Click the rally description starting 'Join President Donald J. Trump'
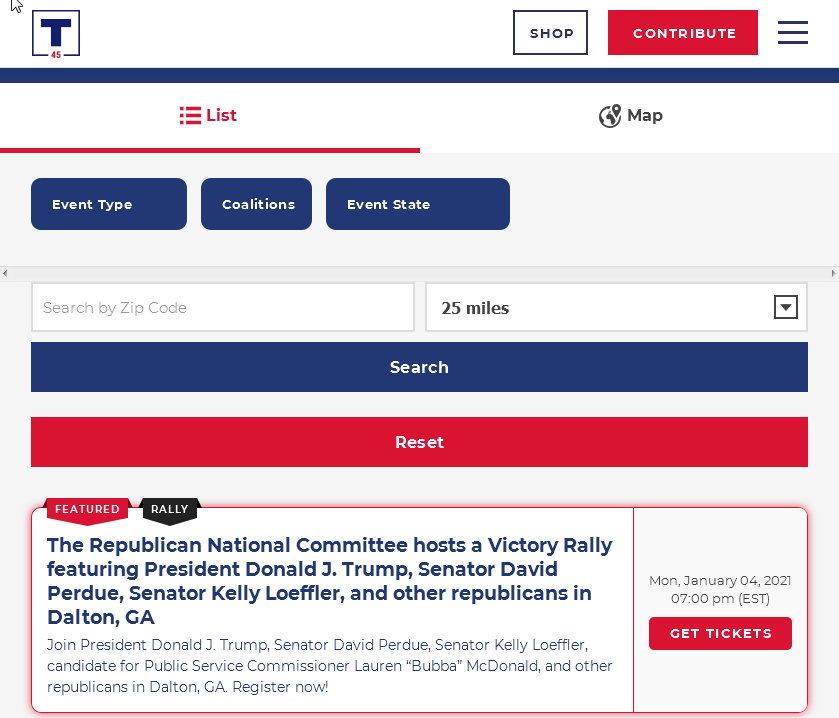The width and height of the screenshot is (839, 718). [330, 666]
